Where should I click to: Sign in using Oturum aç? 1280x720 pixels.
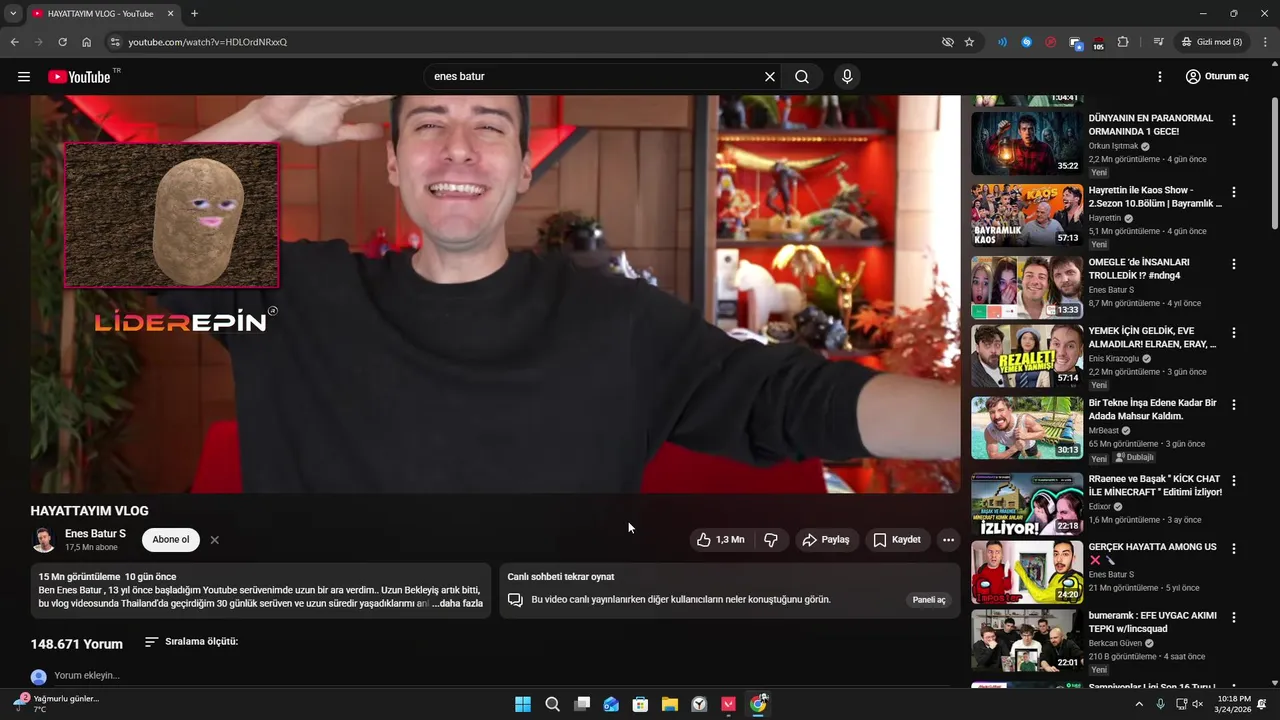pyautogui.click(x=1217, y=77)
